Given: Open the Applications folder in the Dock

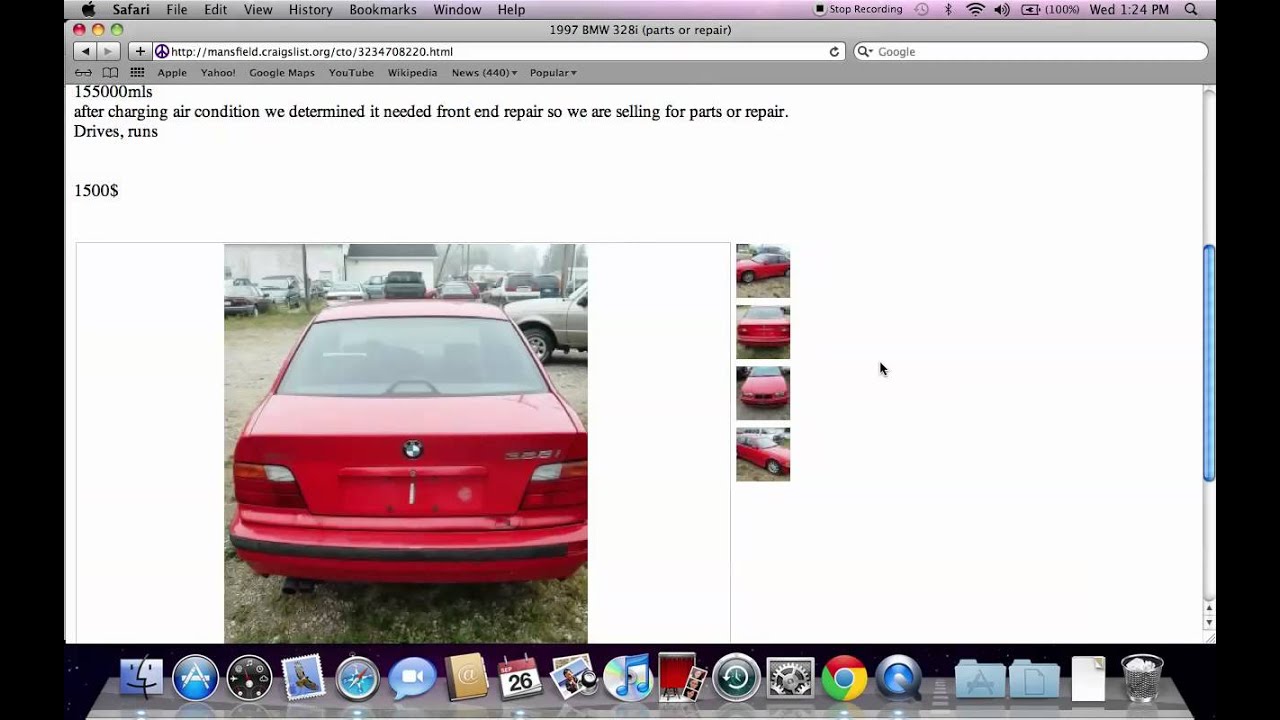Looking at the screenshot, I should pyautogui.click(x=980, y=679).
